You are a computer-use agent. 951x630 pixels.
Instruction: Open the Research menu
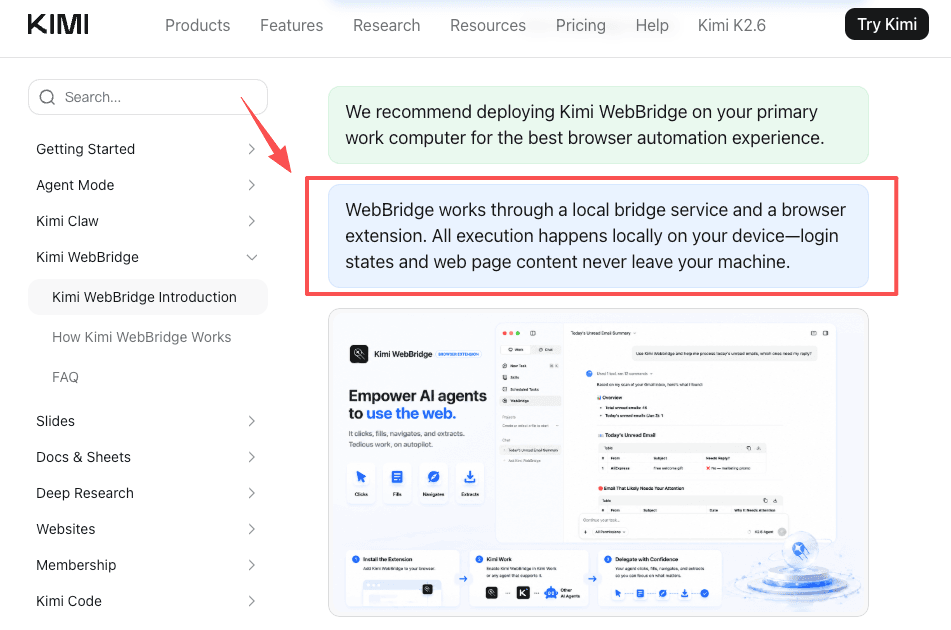pyautogui.click(x=387, y=25)
